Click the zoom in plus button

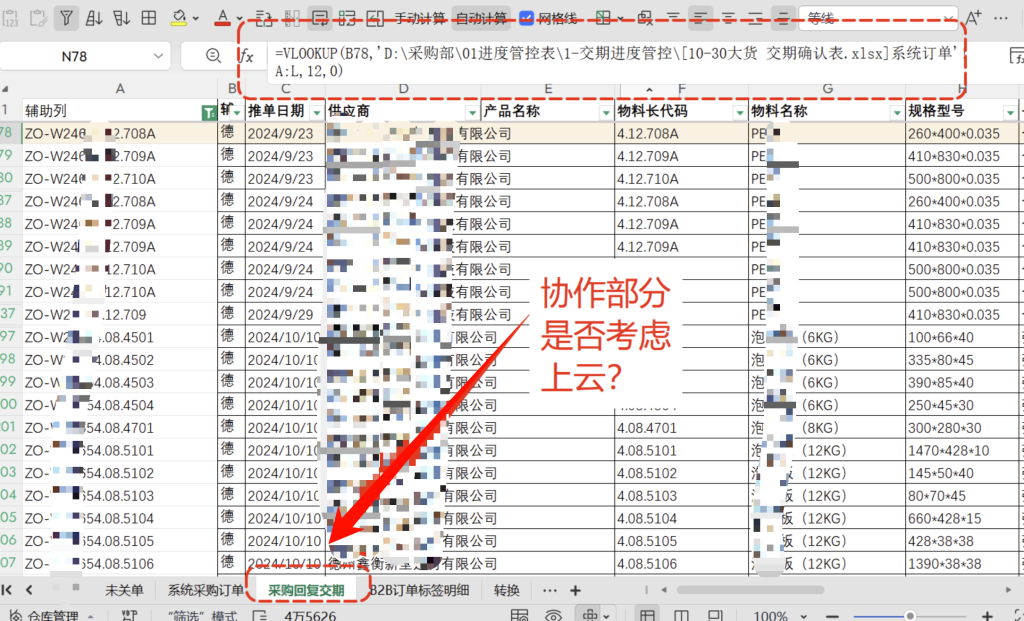[x=987, y=615]
